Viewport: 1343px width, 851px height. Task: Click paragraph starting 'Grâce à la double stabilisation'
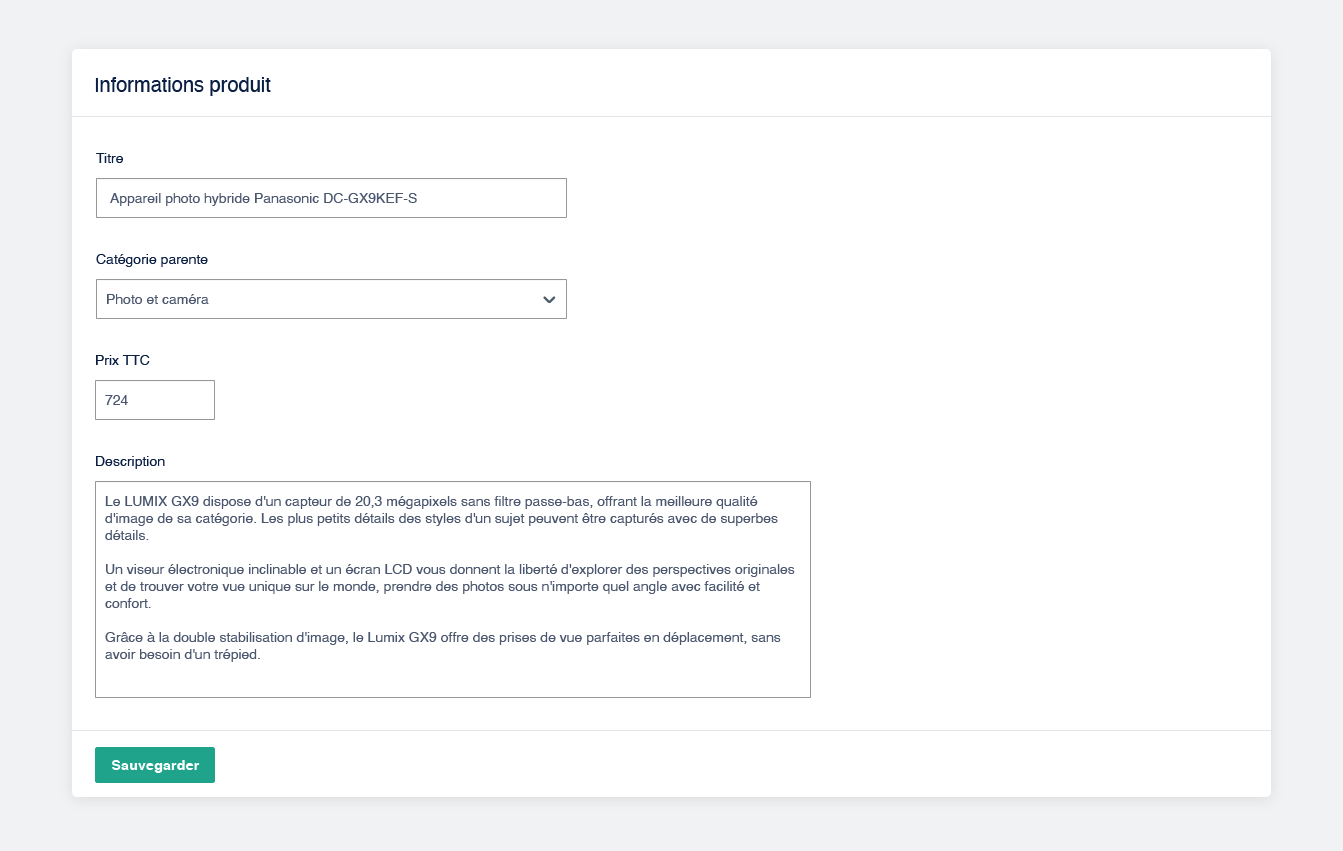point(443,646)
